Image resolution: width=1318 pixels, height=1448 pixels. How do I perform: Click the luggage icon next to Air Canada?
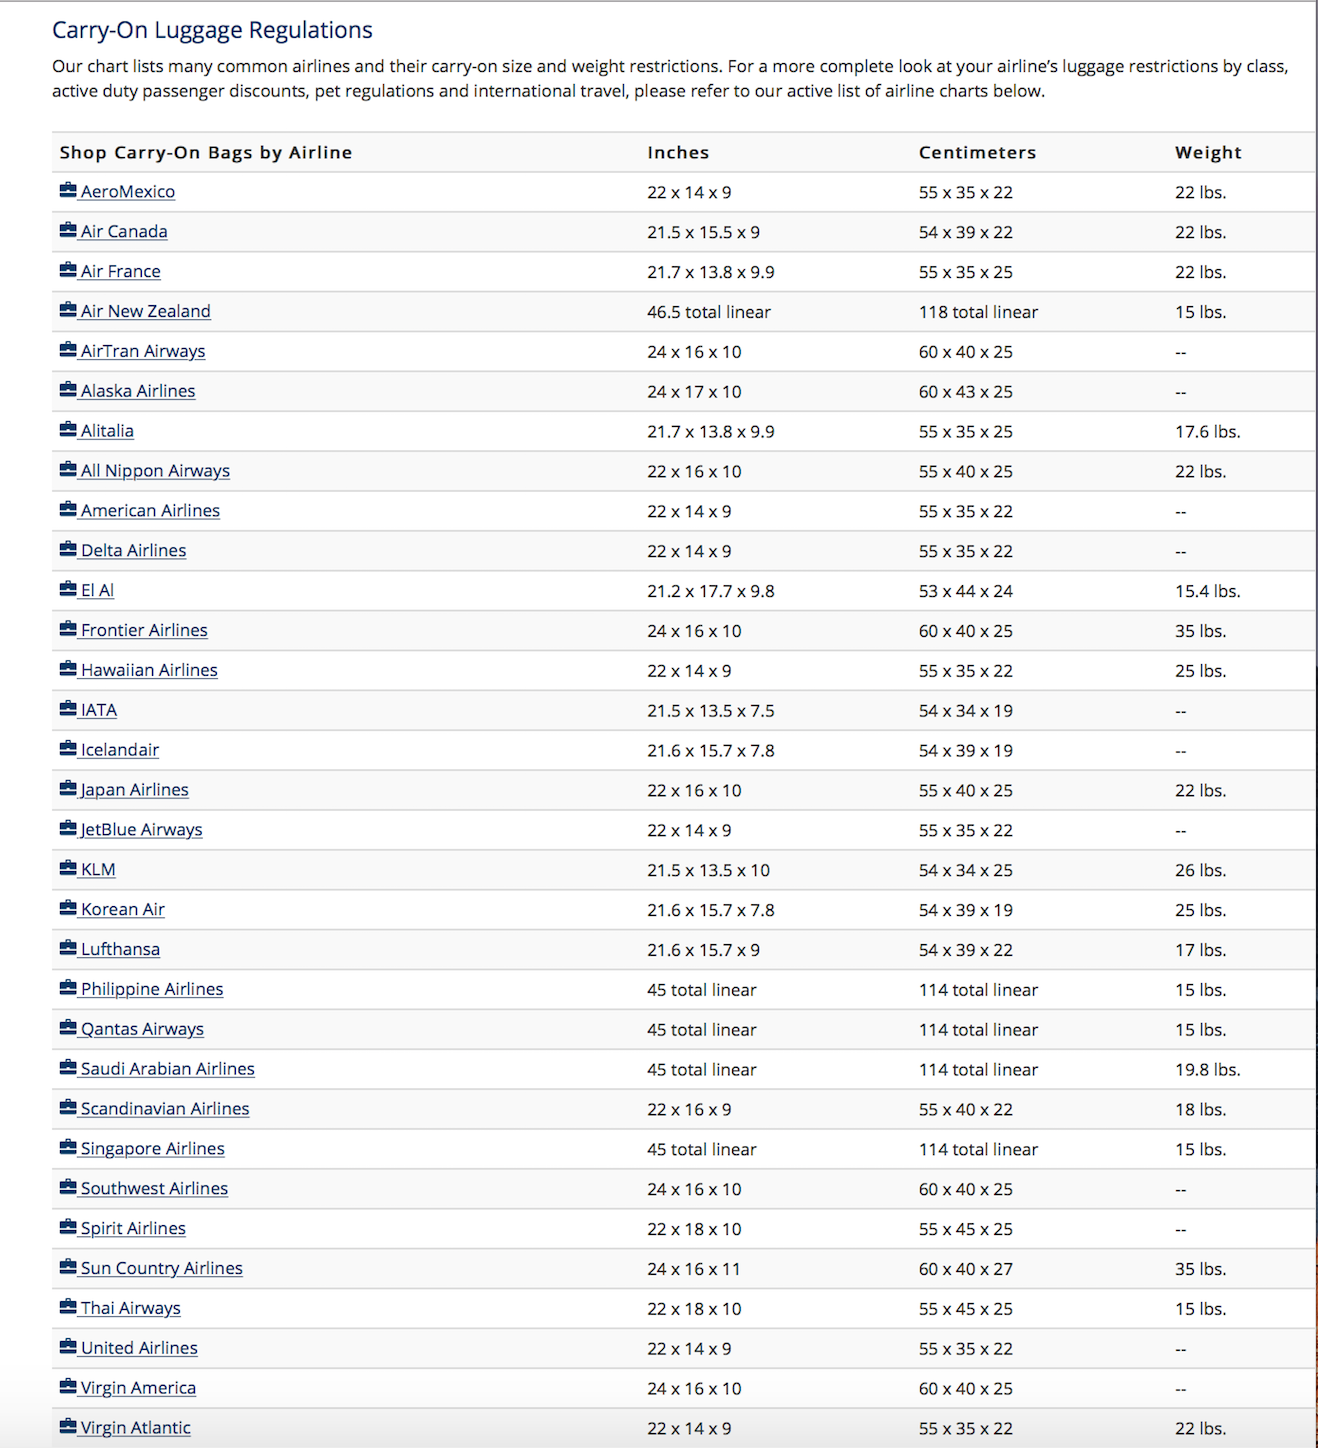click(68, 230)
